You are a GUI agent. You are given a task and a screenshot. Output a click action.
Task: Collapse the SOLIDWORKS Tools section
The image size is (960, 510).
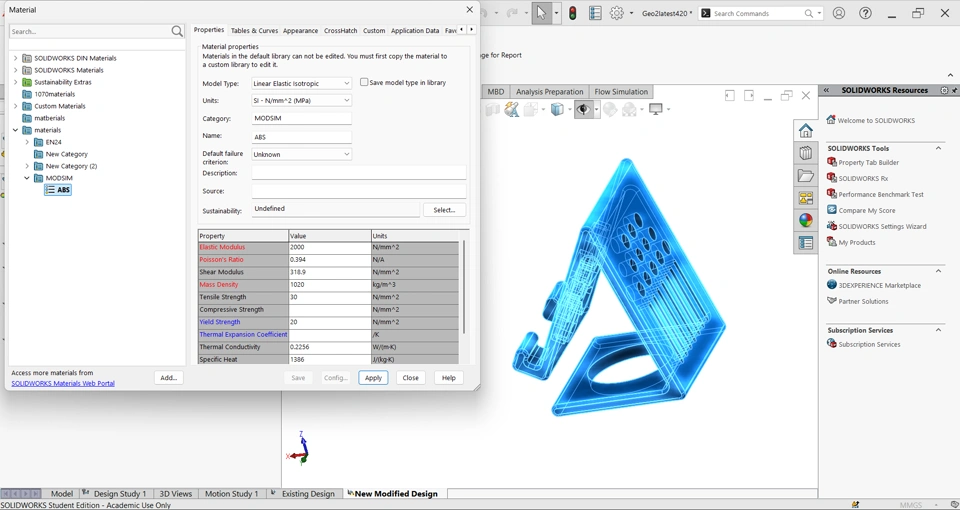[x=938, y=148]
